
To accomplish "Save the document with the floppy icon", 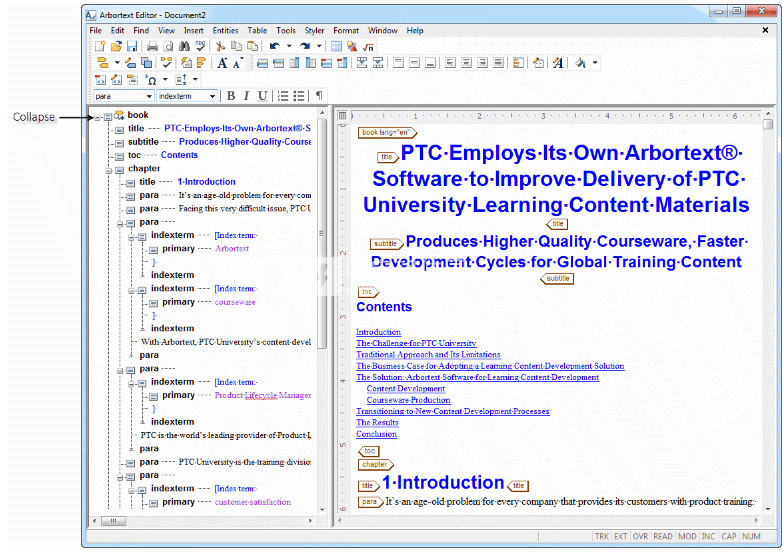I will [x=132, y=46].
